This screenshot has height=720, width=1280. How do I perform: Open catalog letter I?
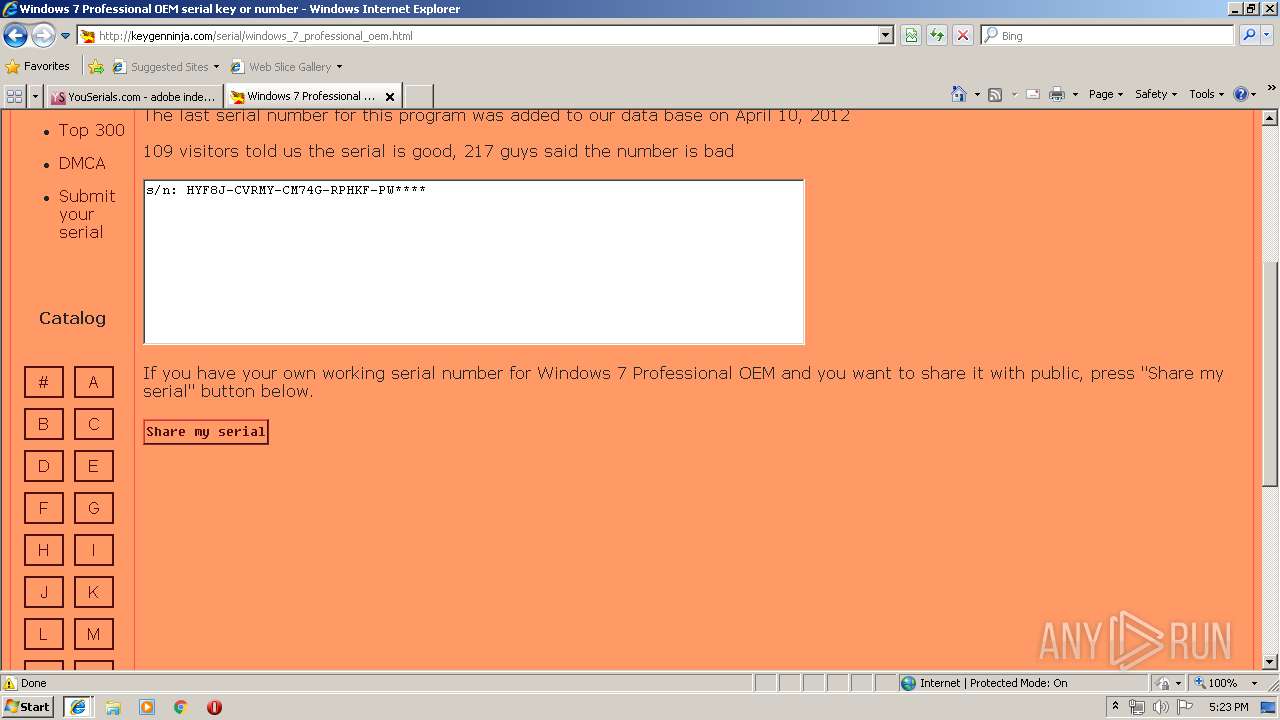point(94,550)
